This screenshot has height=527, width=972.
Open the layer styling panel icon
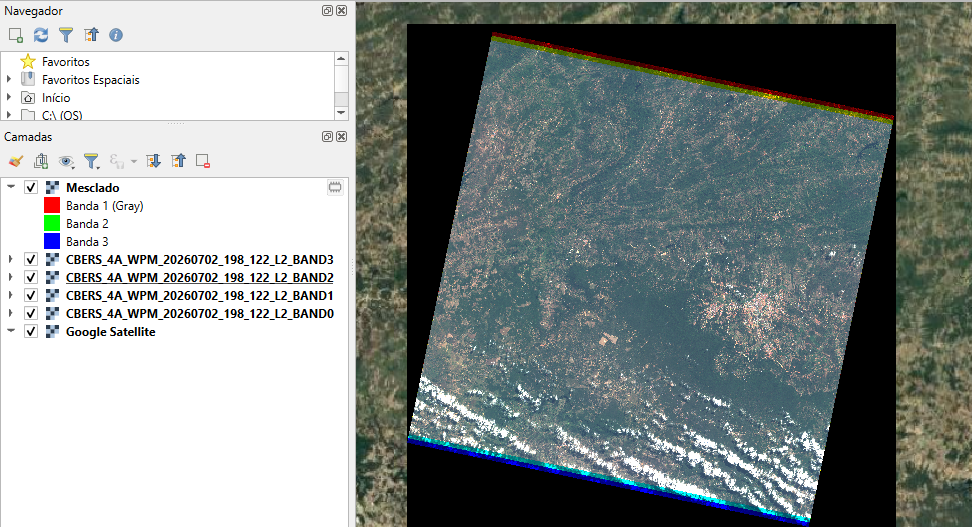coord(16,162)
